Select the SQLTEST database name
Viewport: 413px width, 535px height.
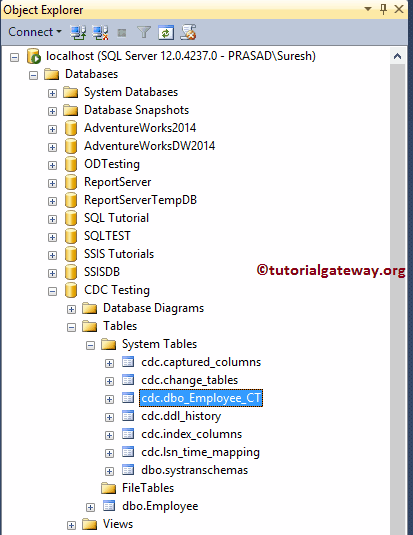pos(108,236)
